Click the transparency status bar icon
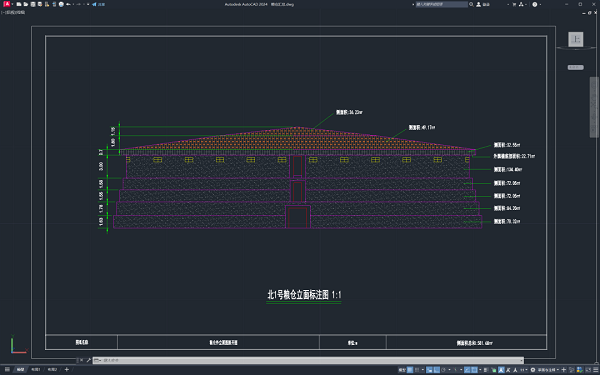This screenshot has height=375, width=600. [494, 370]
